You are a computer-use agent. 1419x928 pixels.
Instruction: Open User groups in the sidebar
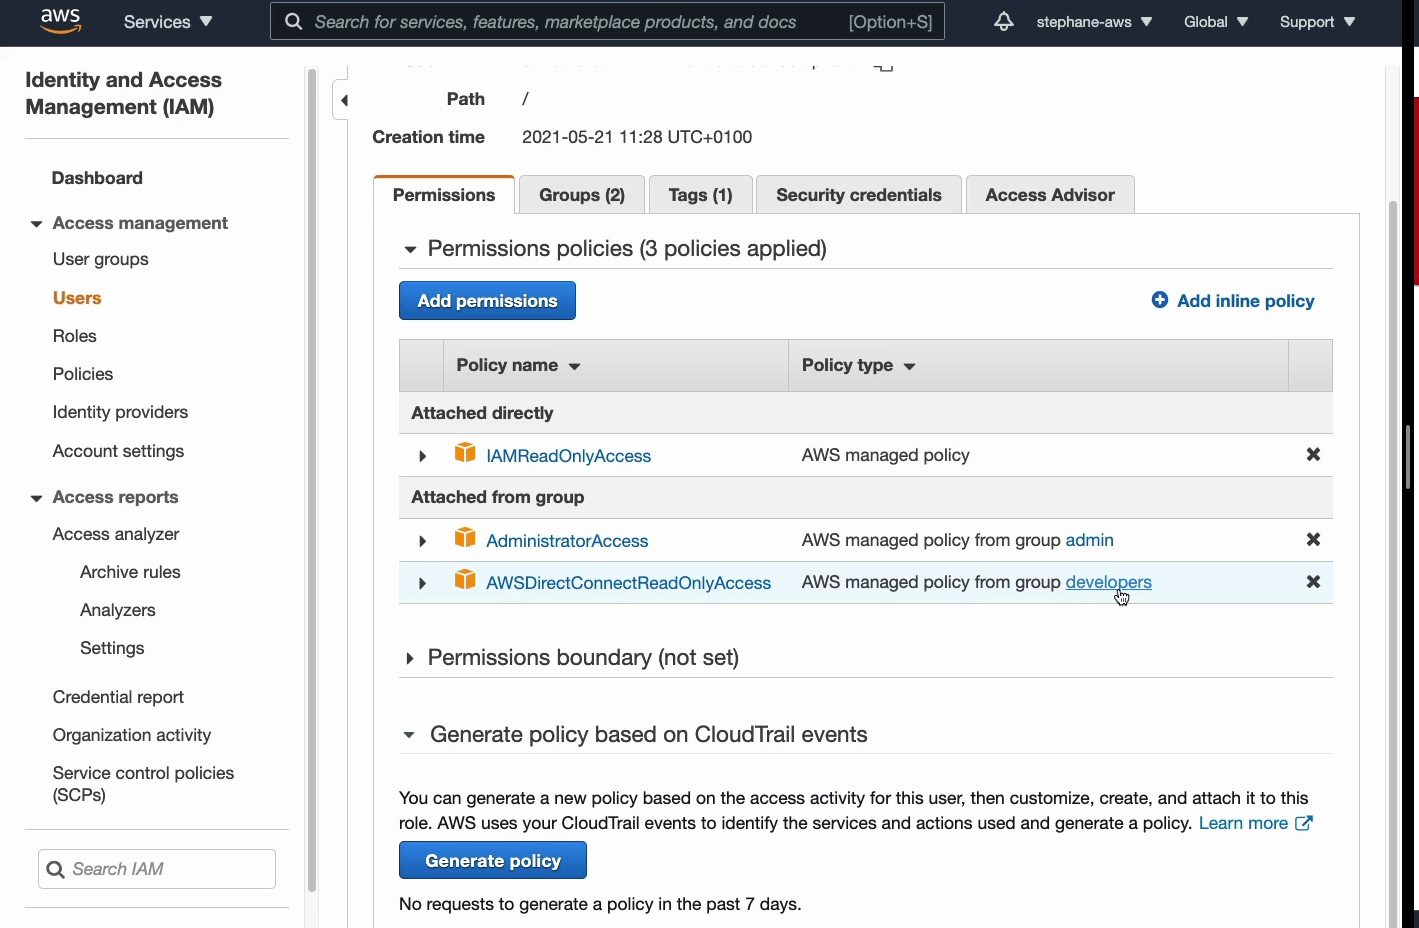point(100,259)
